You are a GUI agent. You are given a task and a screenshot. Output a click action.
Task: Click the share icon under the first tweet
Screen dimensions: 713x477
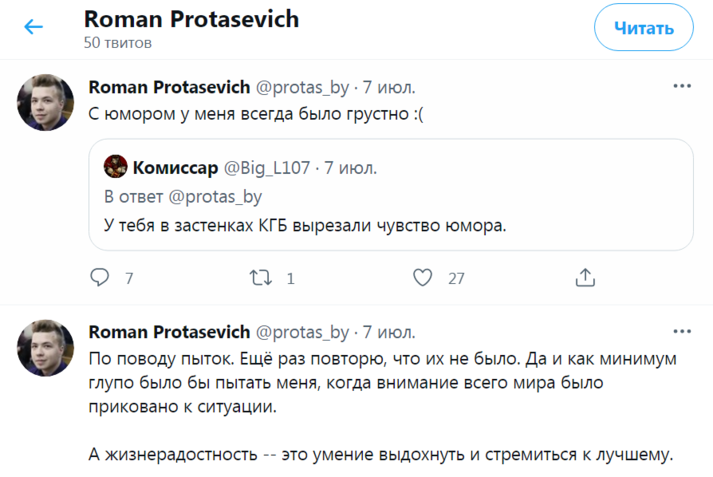(x=587, y=277)
